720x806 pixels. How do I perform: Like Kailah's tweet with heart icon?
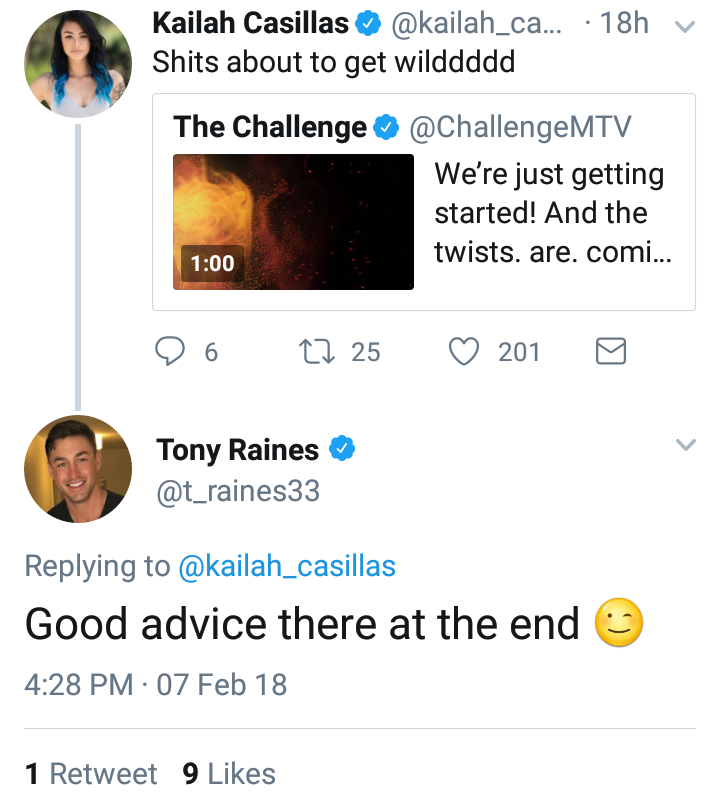[464, 352]
